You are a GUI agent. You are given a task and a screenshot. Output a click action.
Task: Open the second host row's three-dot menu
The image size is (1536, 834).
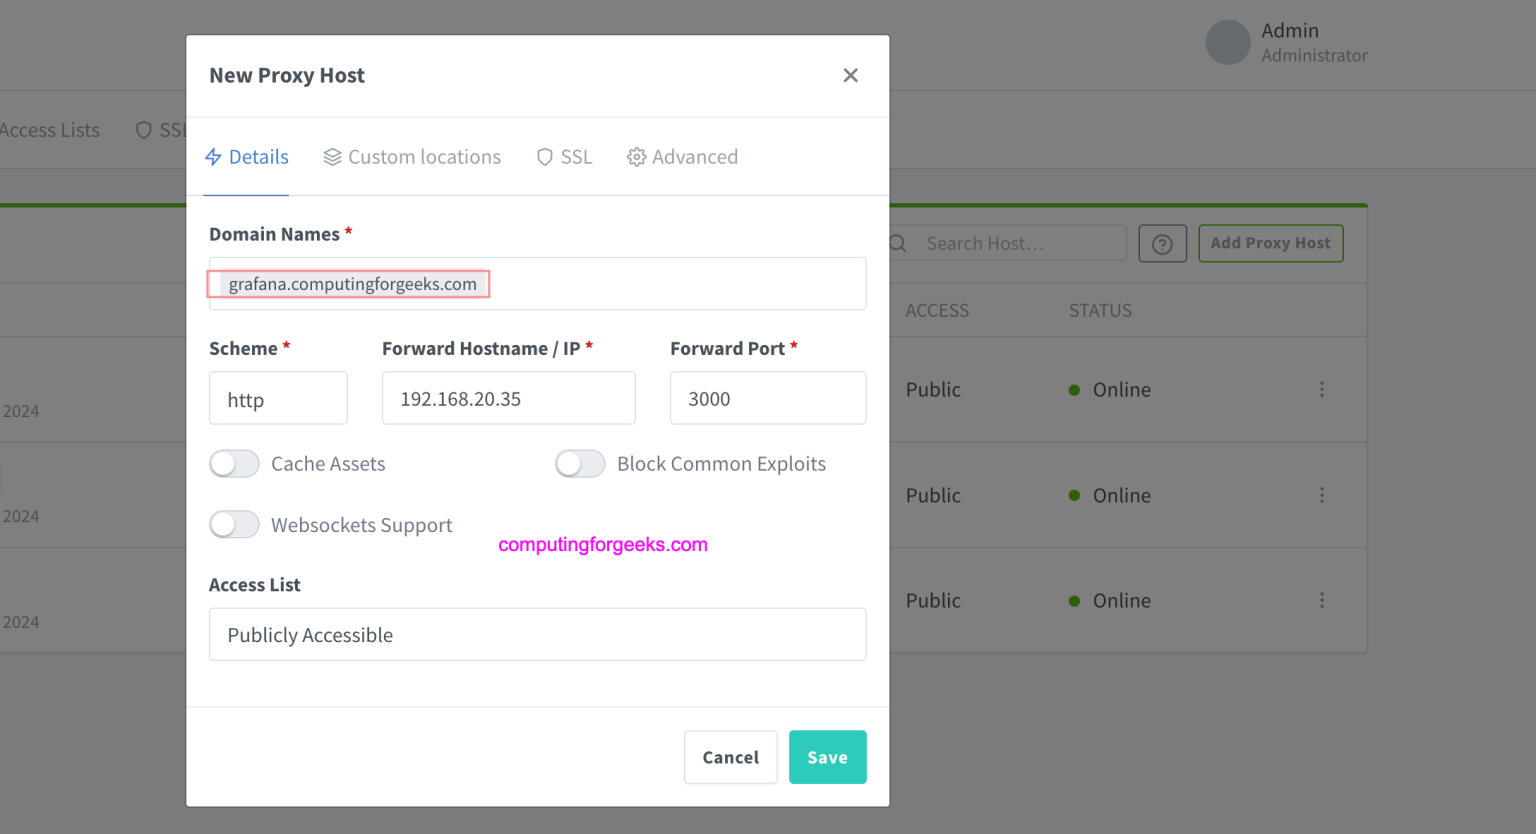point(1321,495)
